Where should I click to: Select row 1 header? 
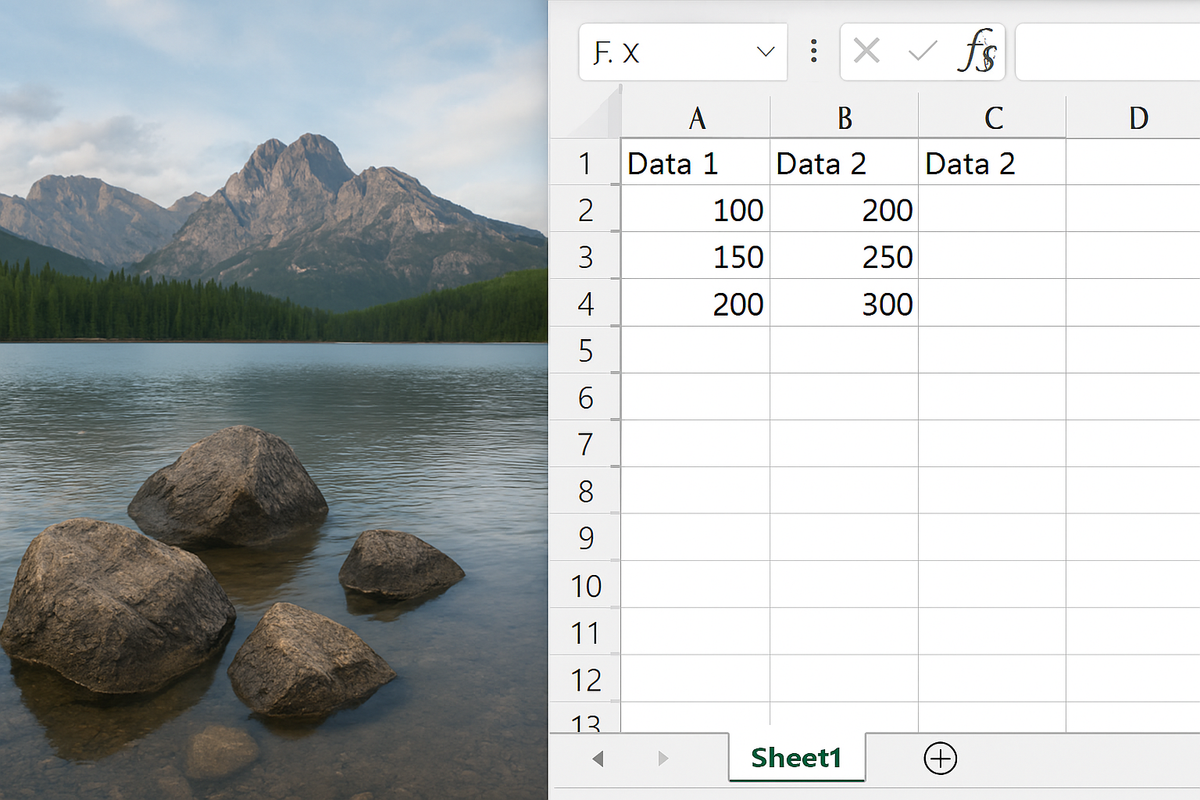coord(585,163)
